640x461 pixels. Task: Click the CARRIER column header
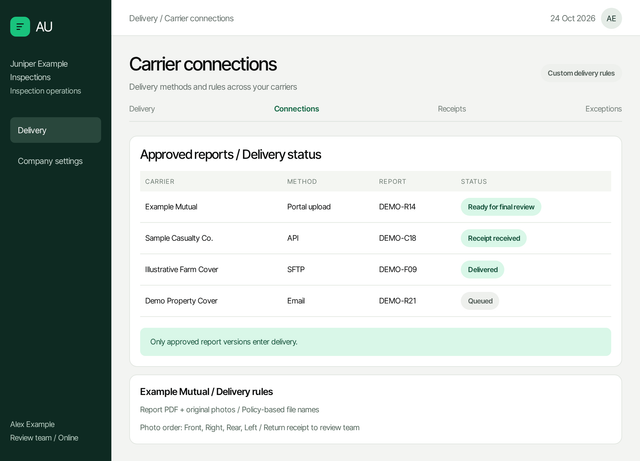pos(160,182)
